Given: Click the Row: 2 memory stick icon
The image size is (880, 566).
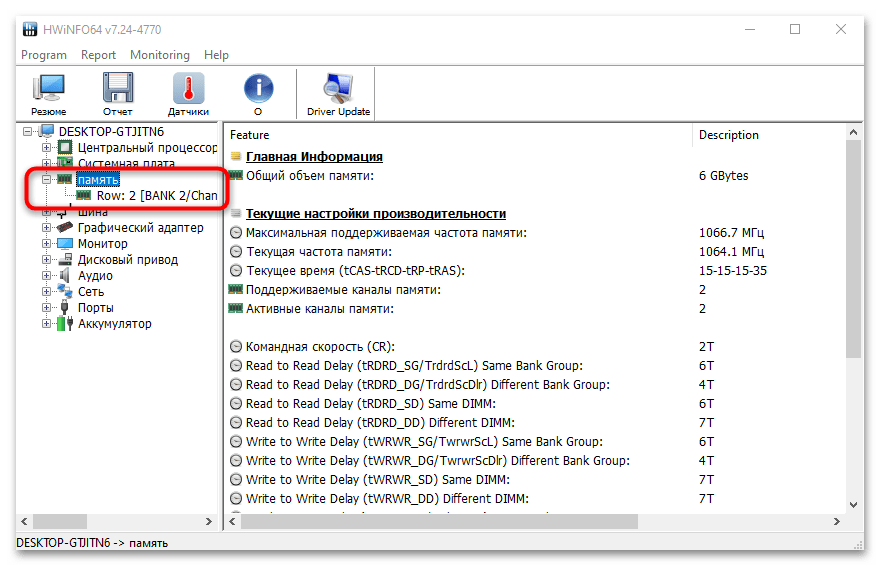Looking at the screenshot, I should pos(84,195).
